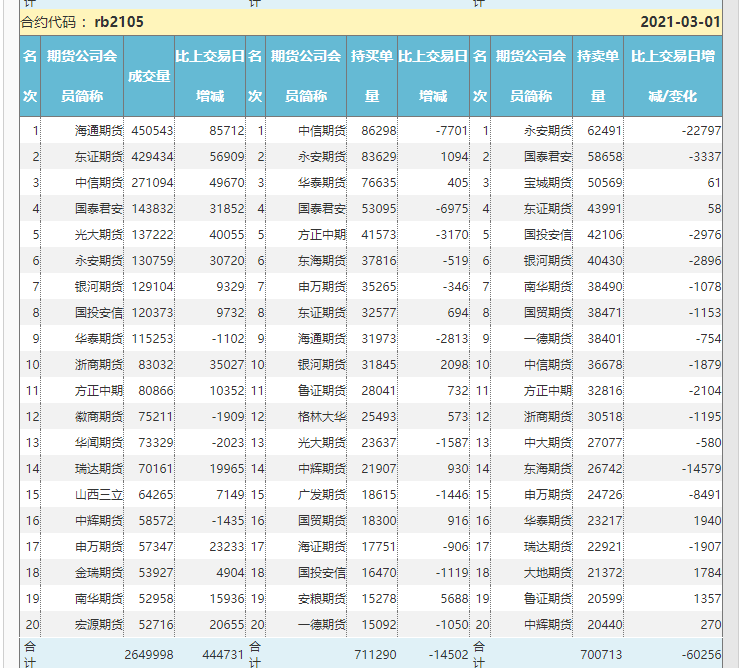756x668 pixels.
Task: Select total short position 700713
Action: [x=601, y=655]
